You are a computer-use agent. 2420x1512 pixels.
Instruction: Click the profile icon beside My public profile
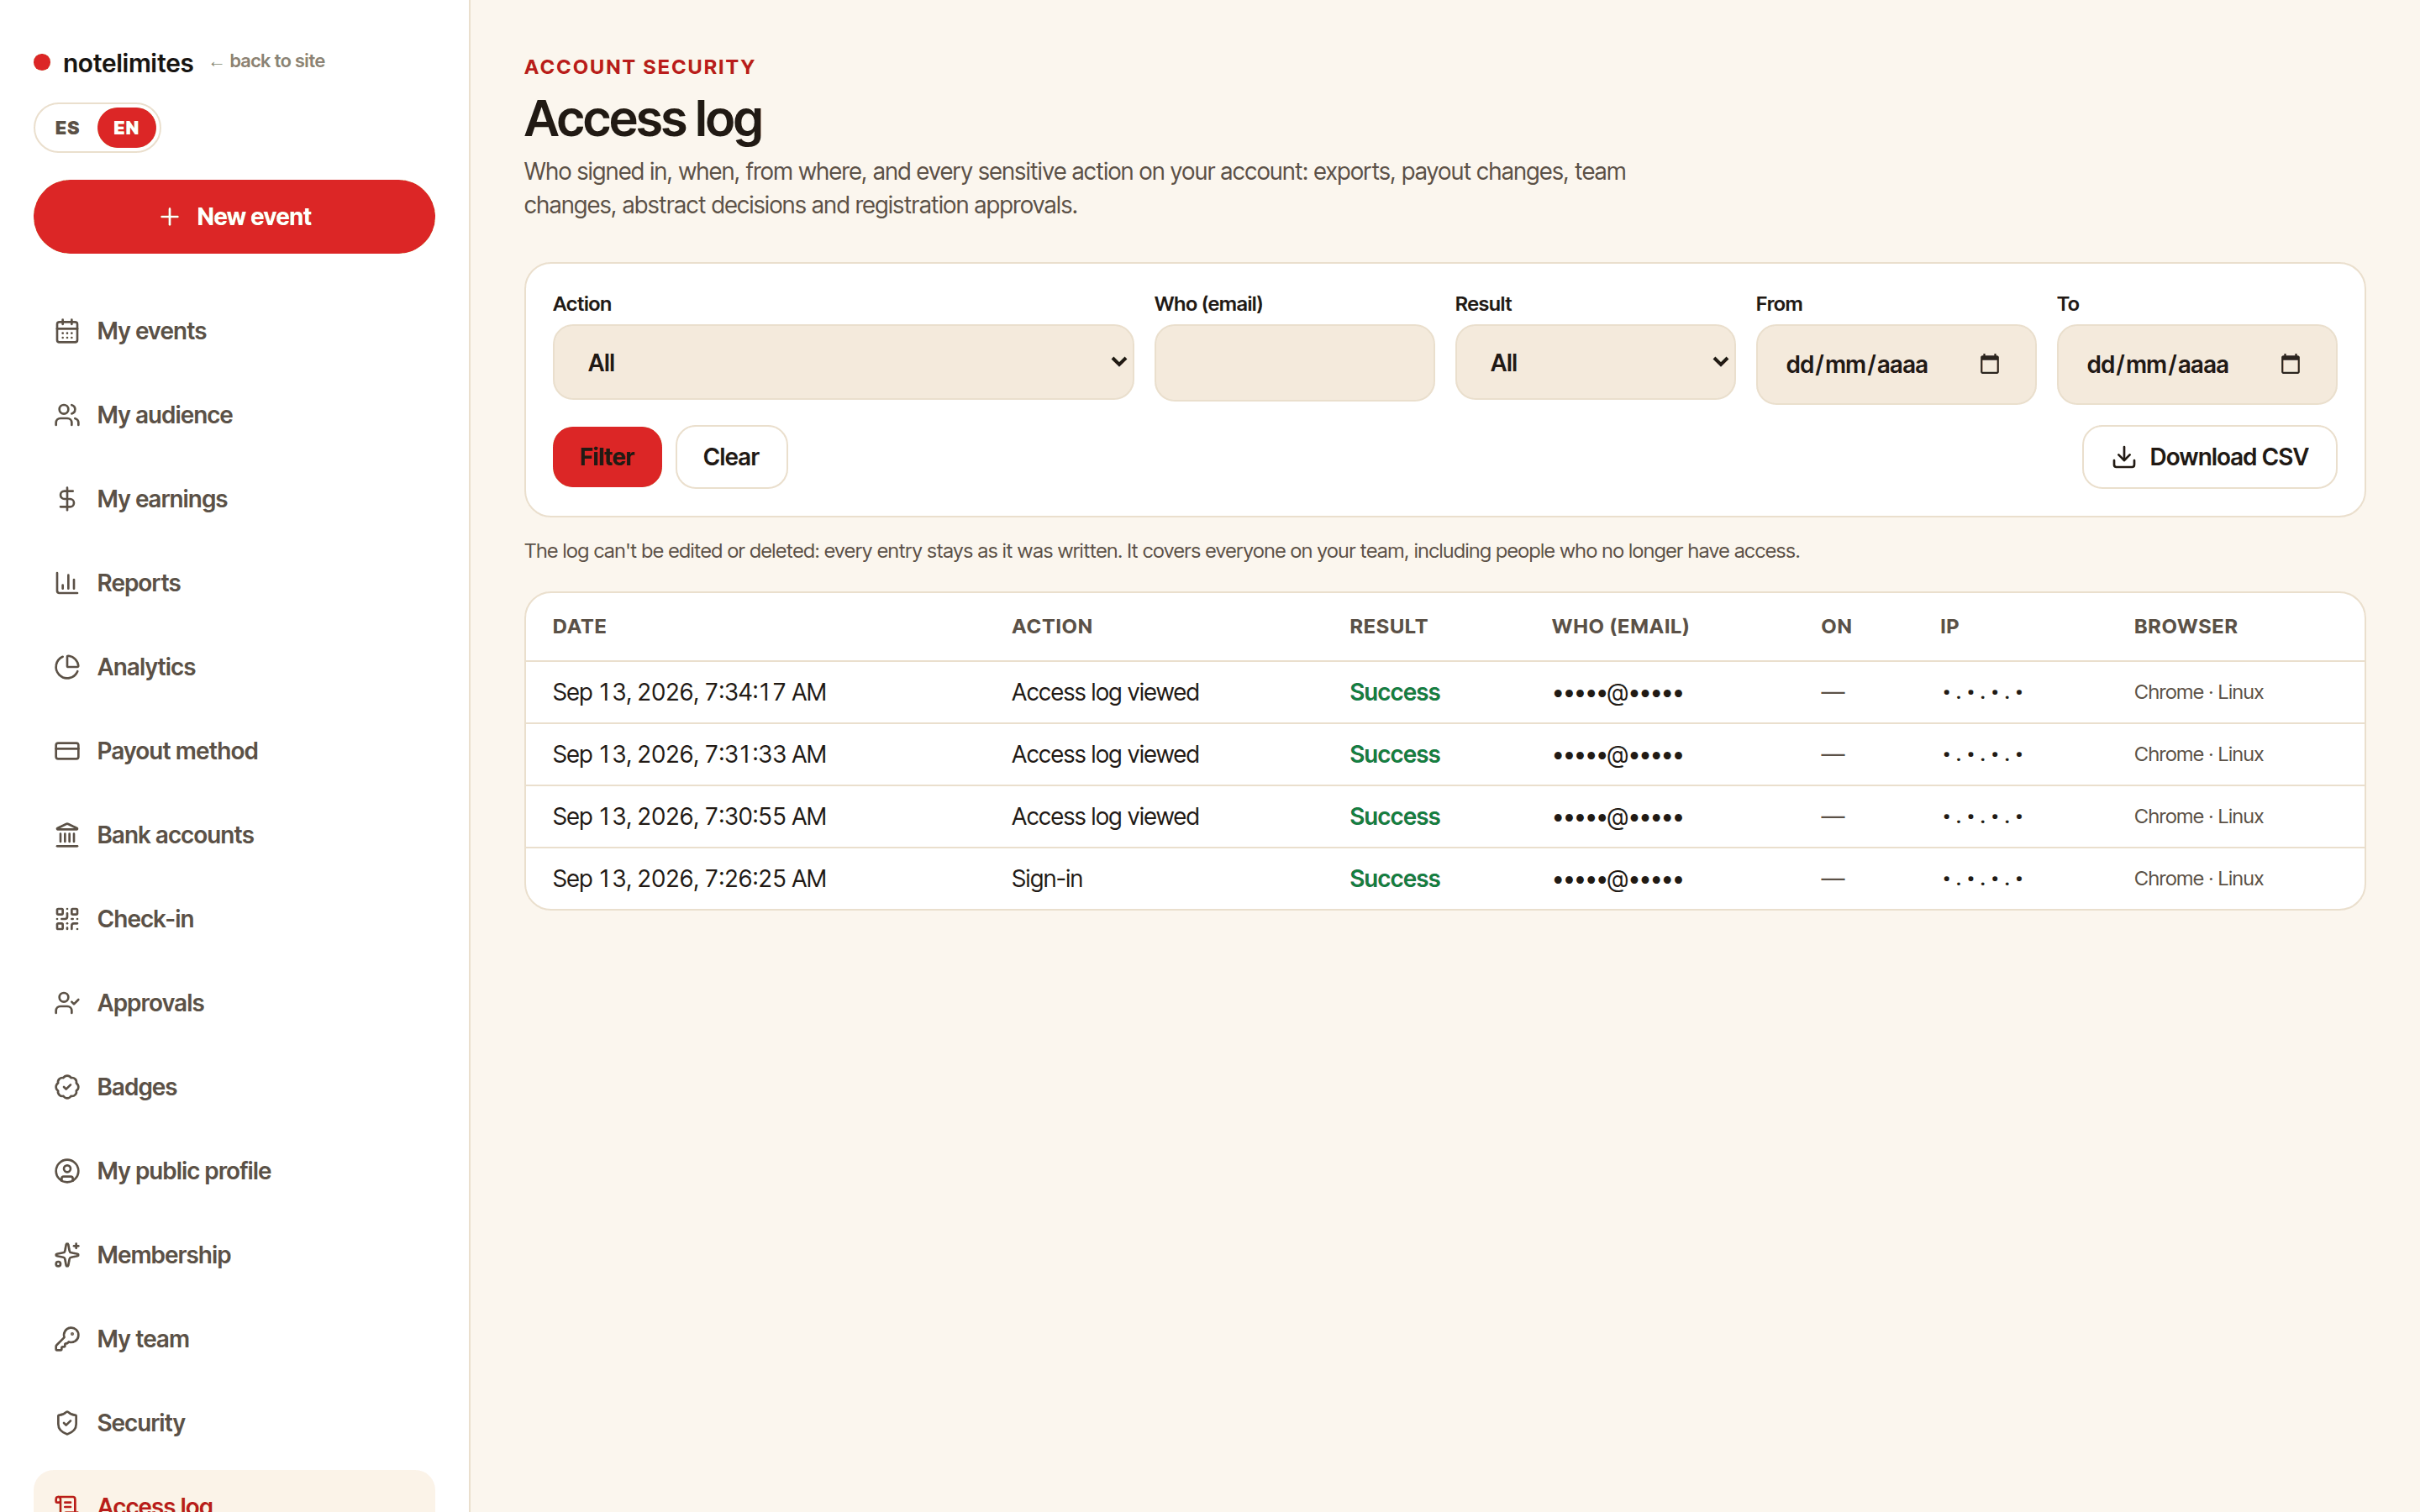pyautogui.click(x=67, y=1171)
